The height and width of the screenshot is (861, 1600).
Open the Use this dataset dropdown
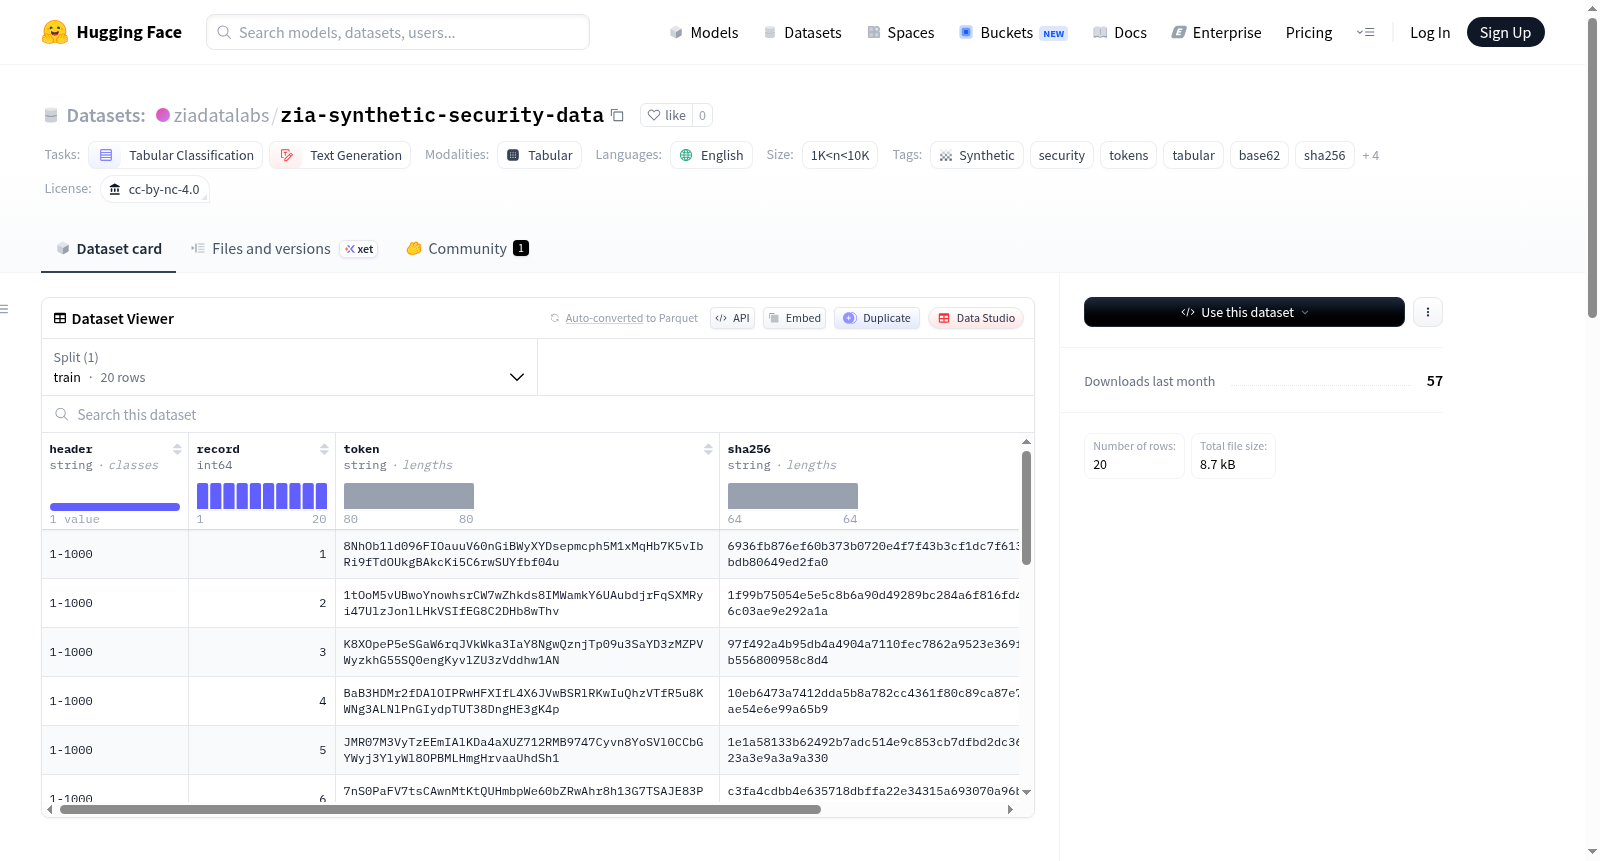(1244, 312)
